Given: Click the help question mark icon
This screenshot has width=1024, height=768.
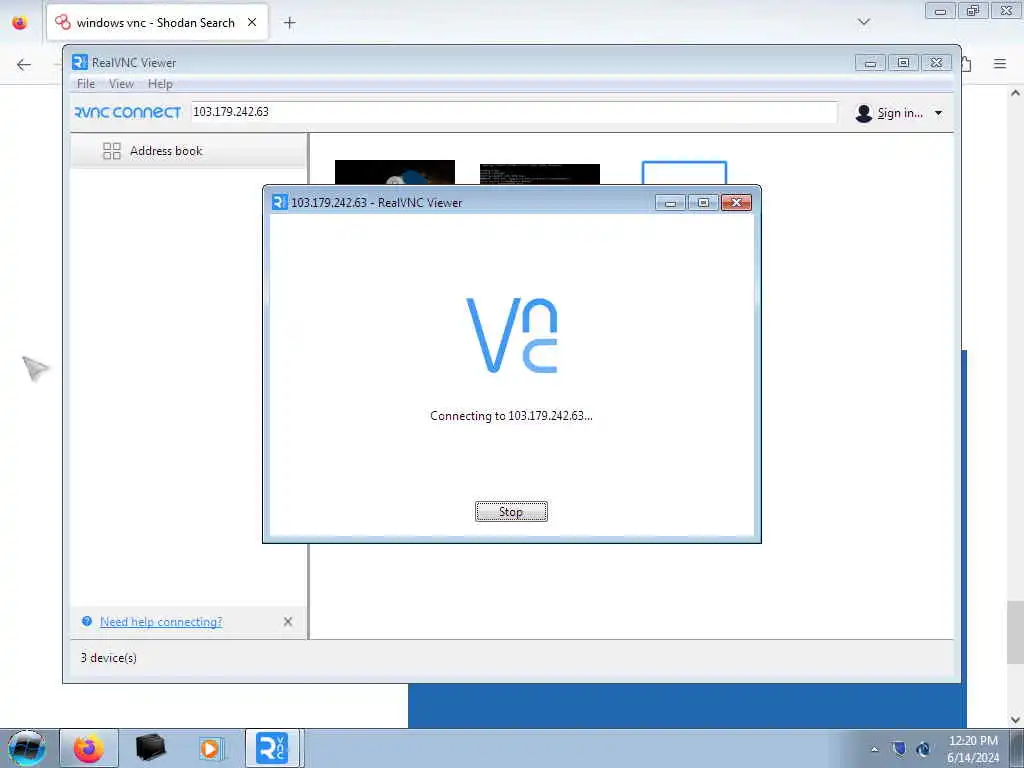Looking at the screenshot, I should click(87, 621).
